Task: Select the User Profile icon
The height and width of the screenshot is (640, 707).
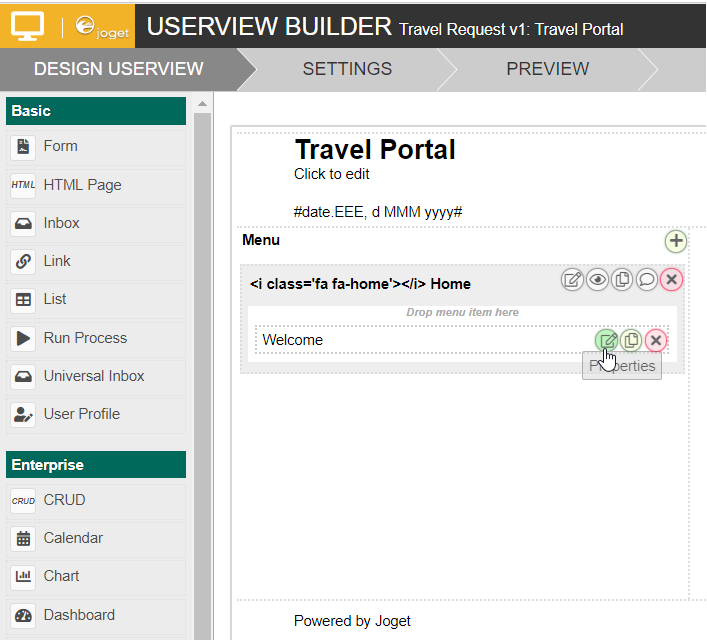Action: (x=23, y=414)
